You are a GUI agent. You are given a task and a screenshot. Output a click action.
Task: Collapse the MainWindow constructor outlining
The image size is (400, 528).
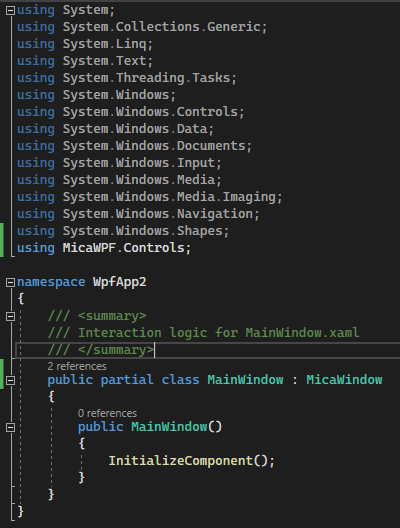point(10,427)
